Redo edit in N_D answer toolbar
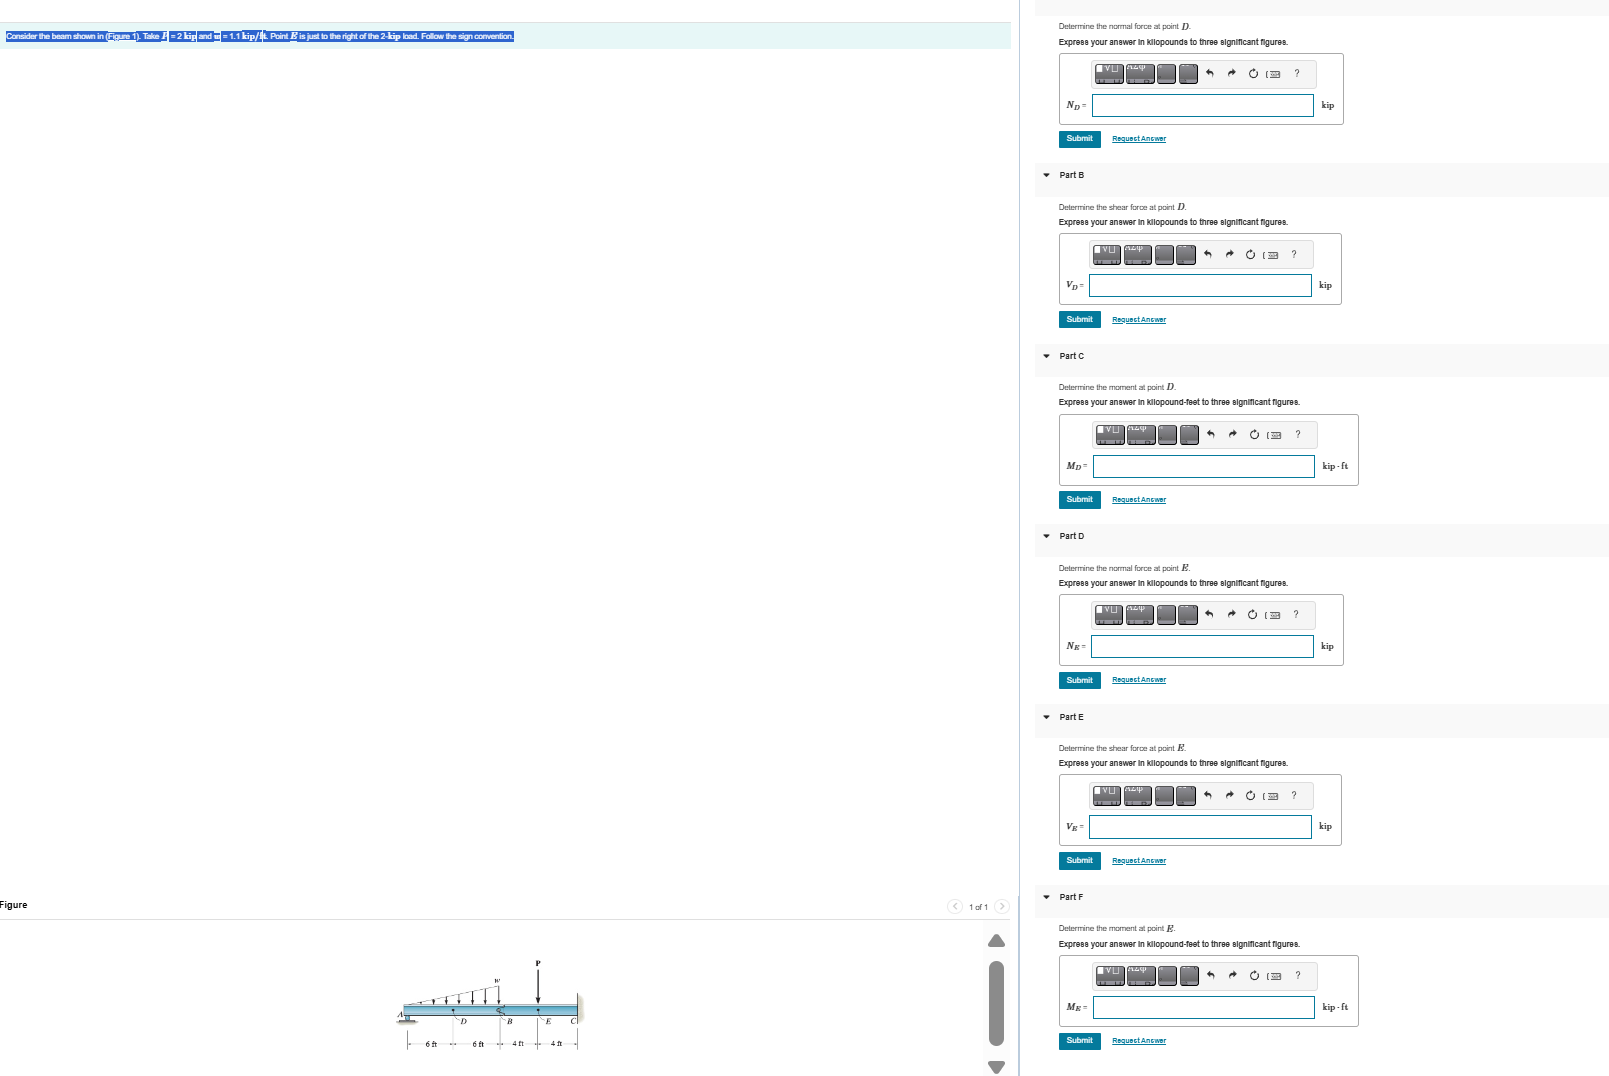 click(x=1231, y=73)
